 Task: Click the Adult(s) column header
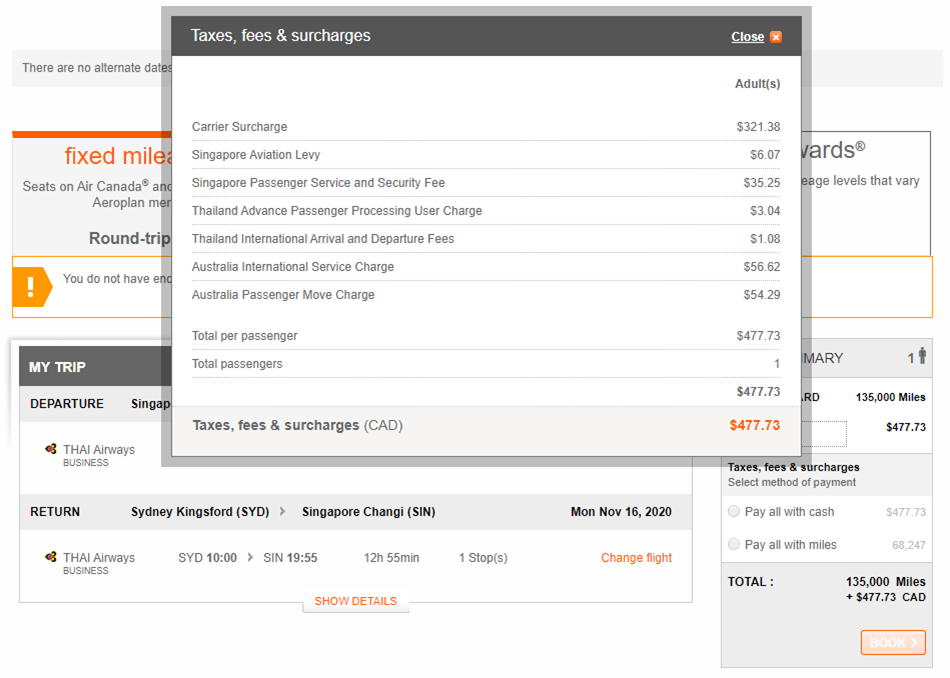(757, 84)
